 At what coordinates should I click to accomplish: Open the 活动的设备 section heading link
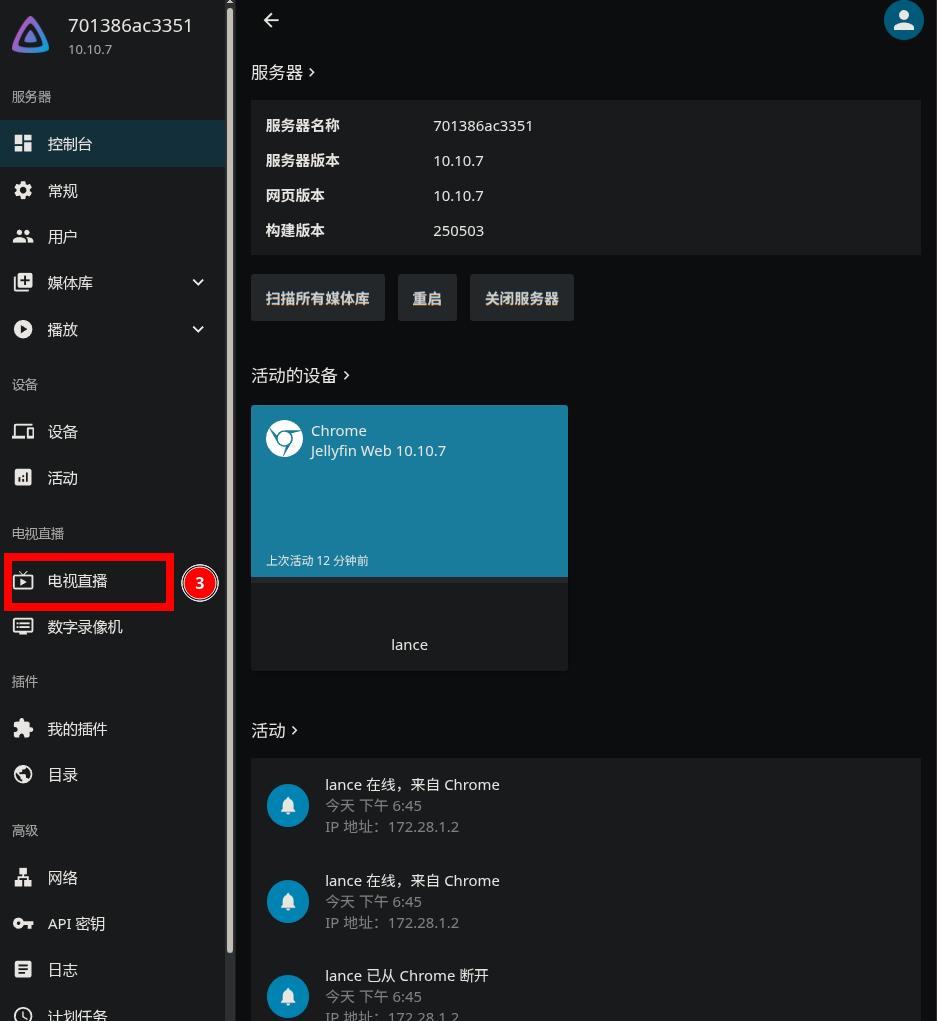point(300,376)
